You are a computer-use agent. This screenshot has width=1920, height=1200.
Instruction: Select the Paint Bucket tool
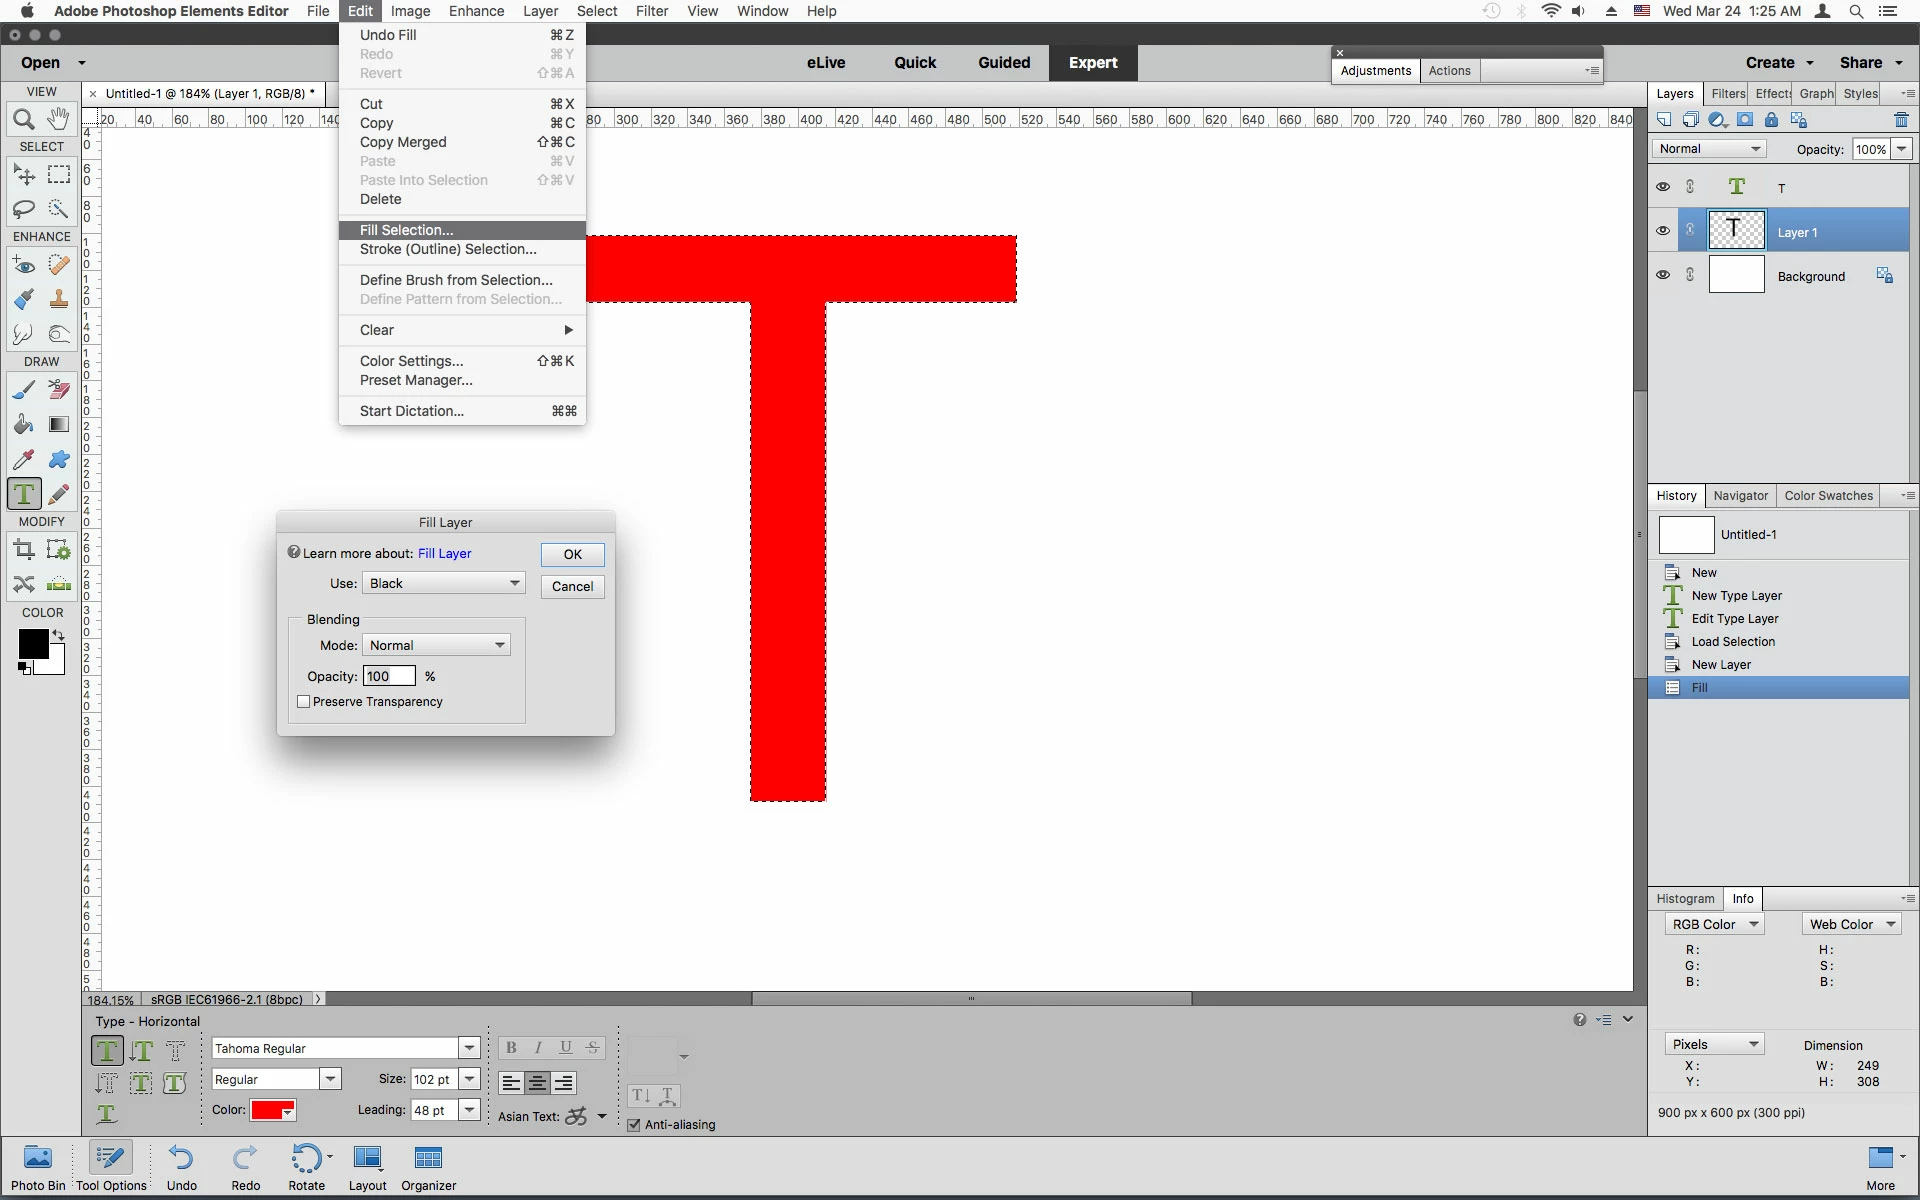24,425
